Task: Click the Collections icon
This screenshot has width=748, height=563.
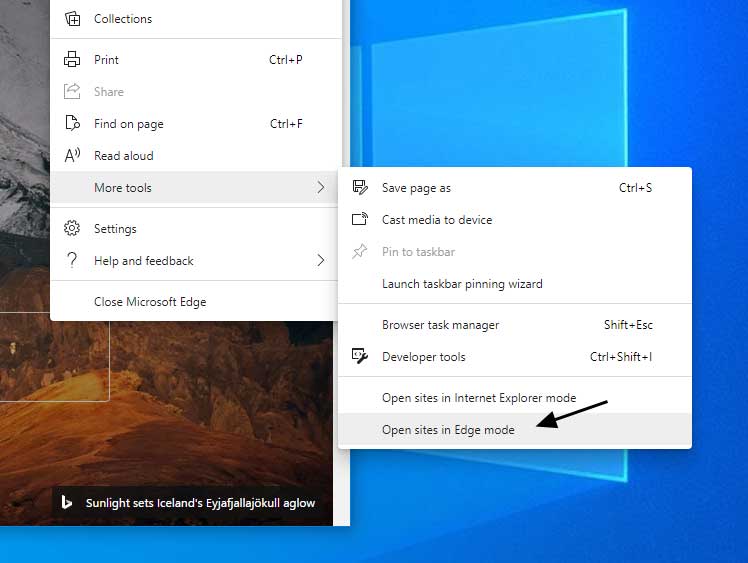Action: (73, 19)
